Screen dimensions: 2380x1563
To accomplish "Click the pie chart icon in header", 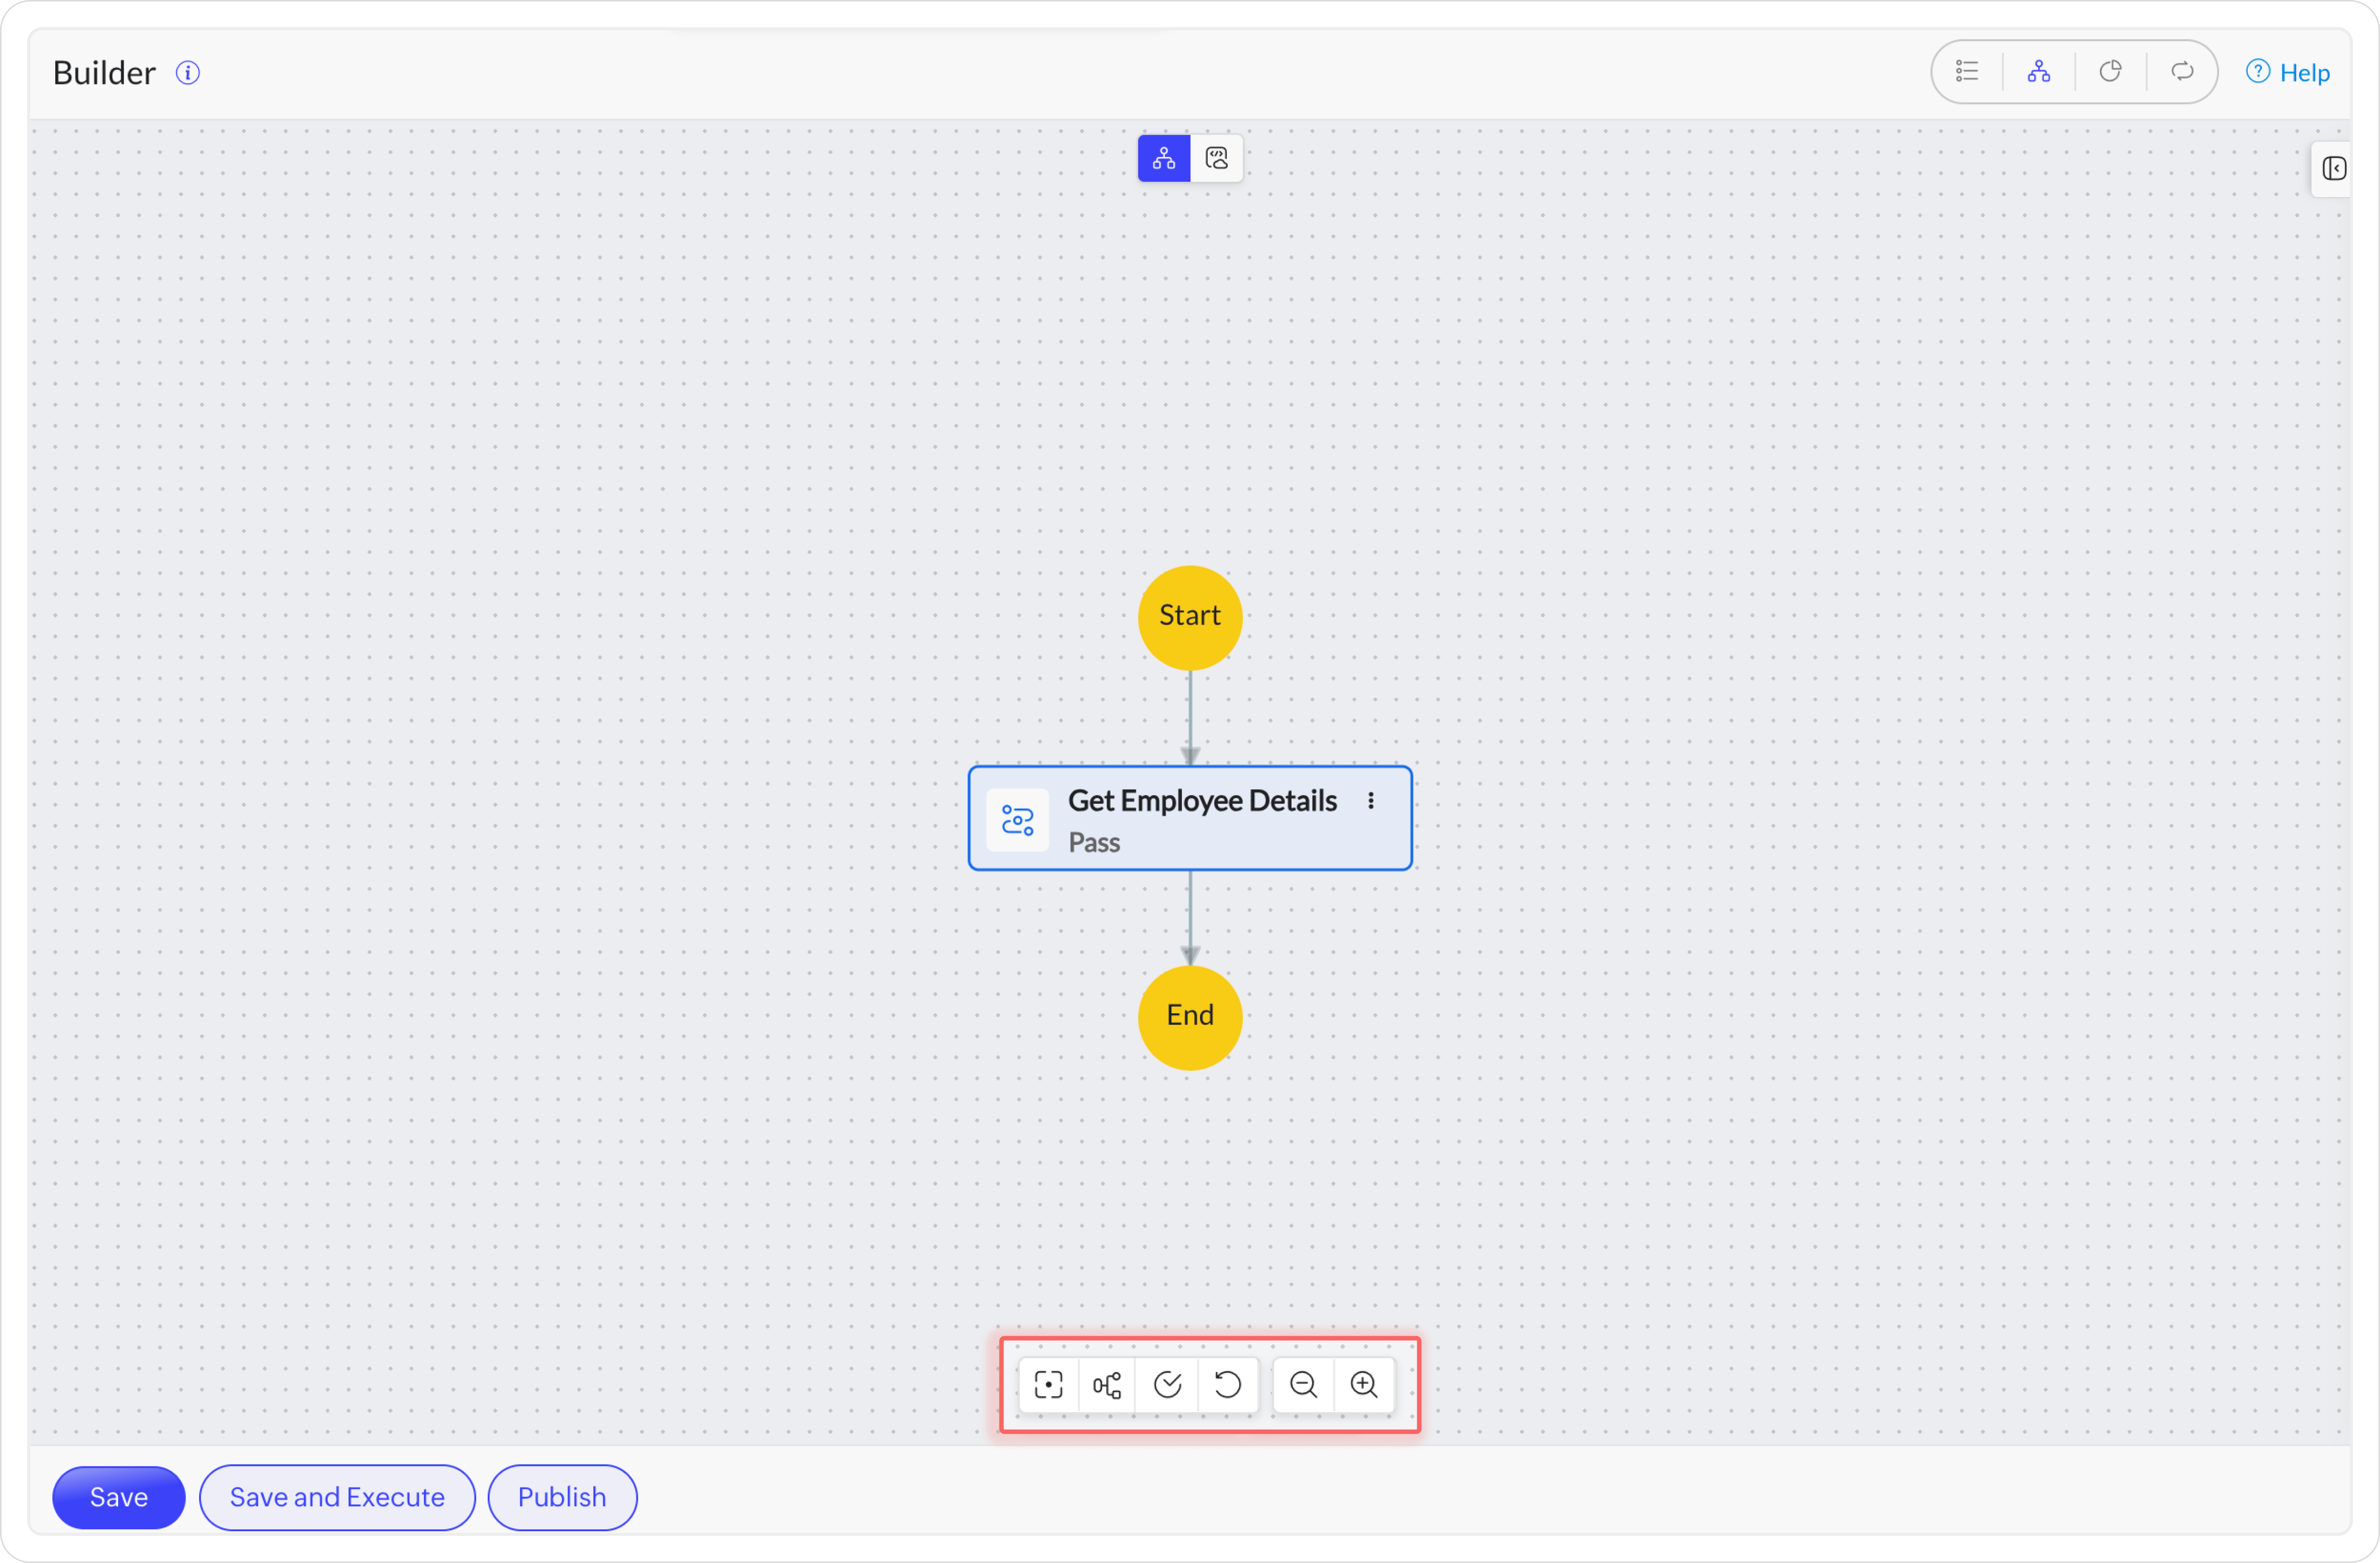I will pos(2110,72).
